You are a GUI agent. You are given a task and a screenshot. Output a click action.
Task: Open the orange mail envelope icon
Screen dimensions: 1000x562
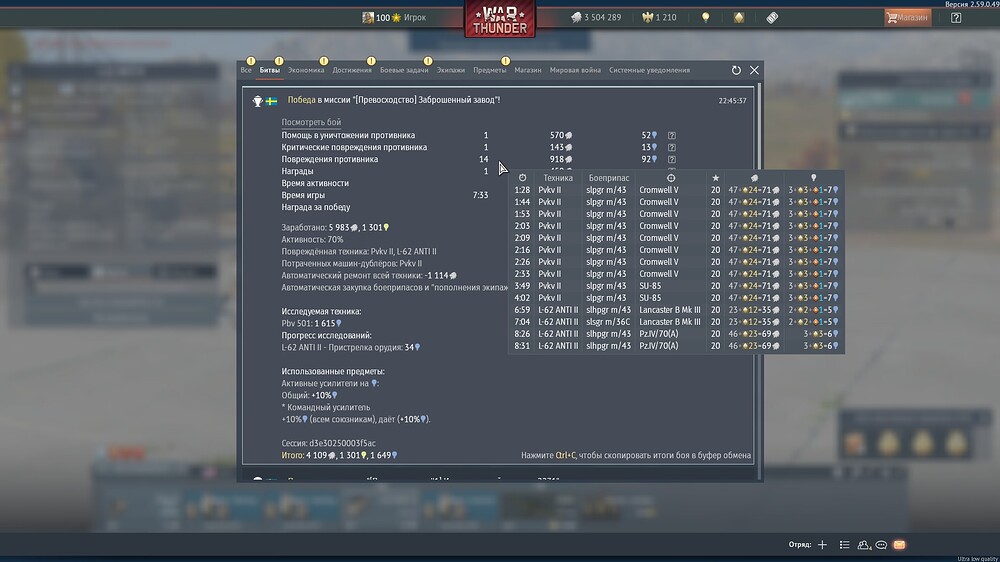click(899, 545)
